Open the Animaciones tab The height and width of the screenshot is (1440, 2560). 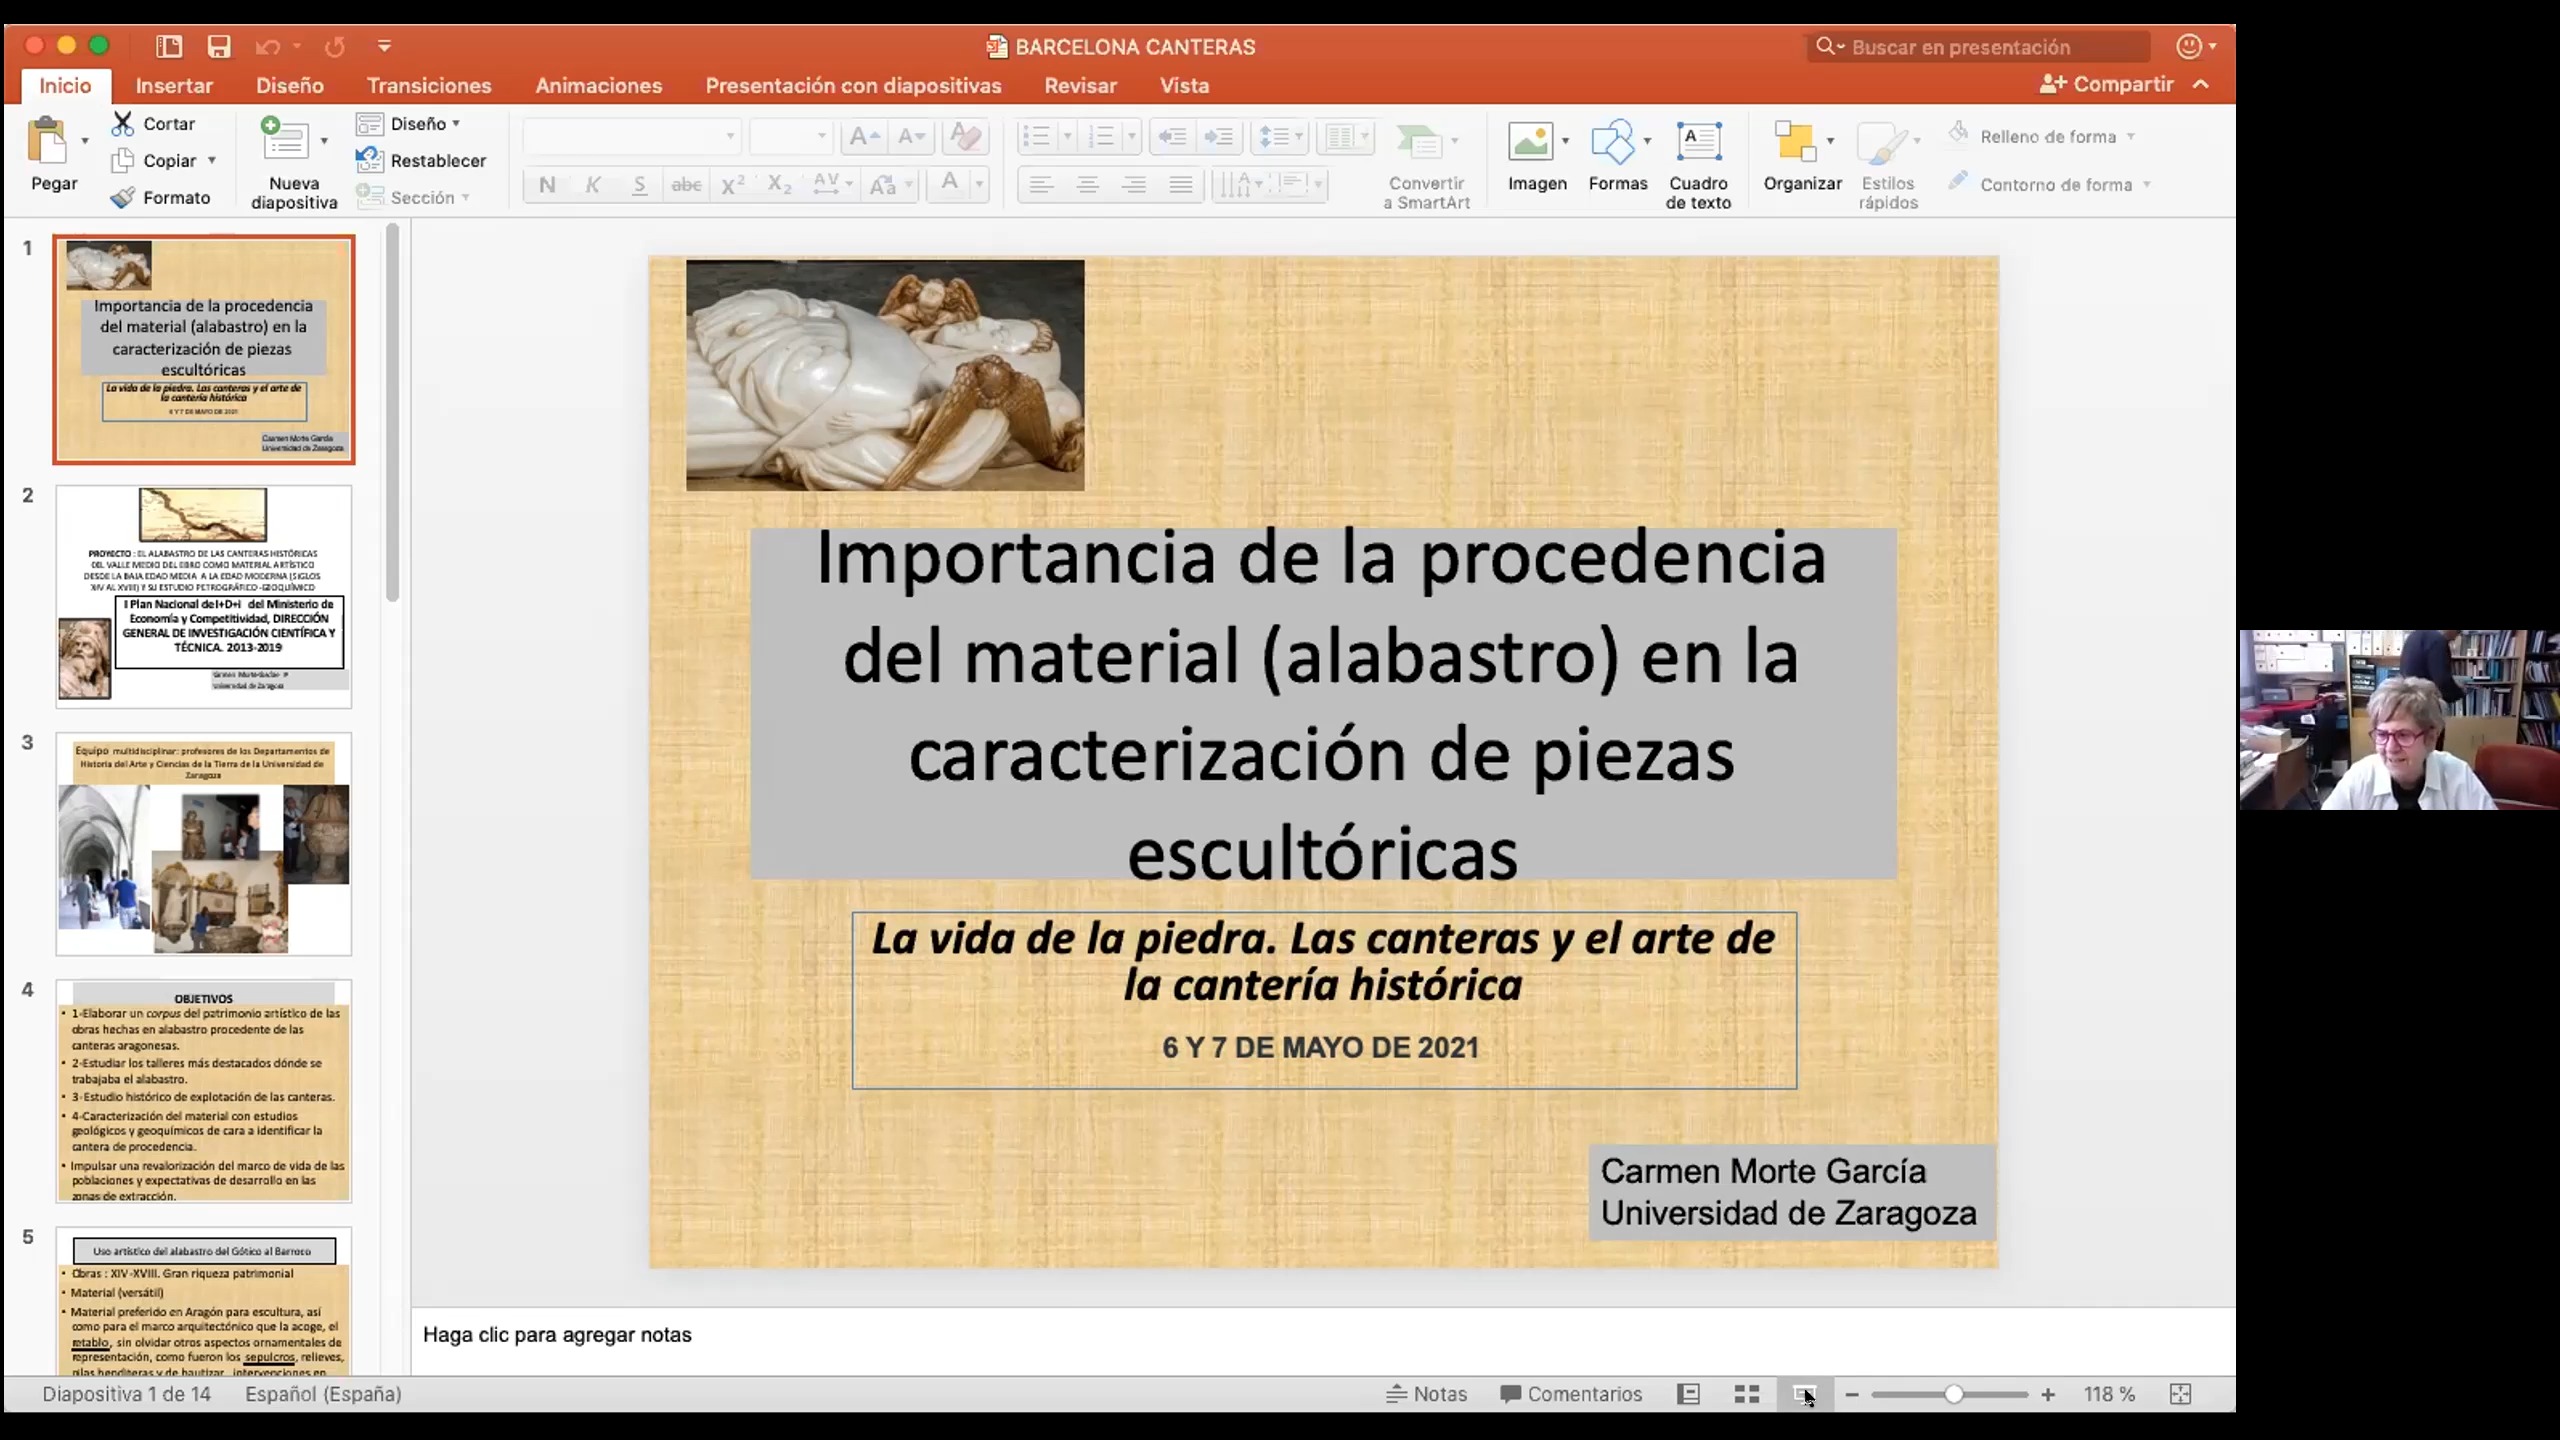coord(598,85)
